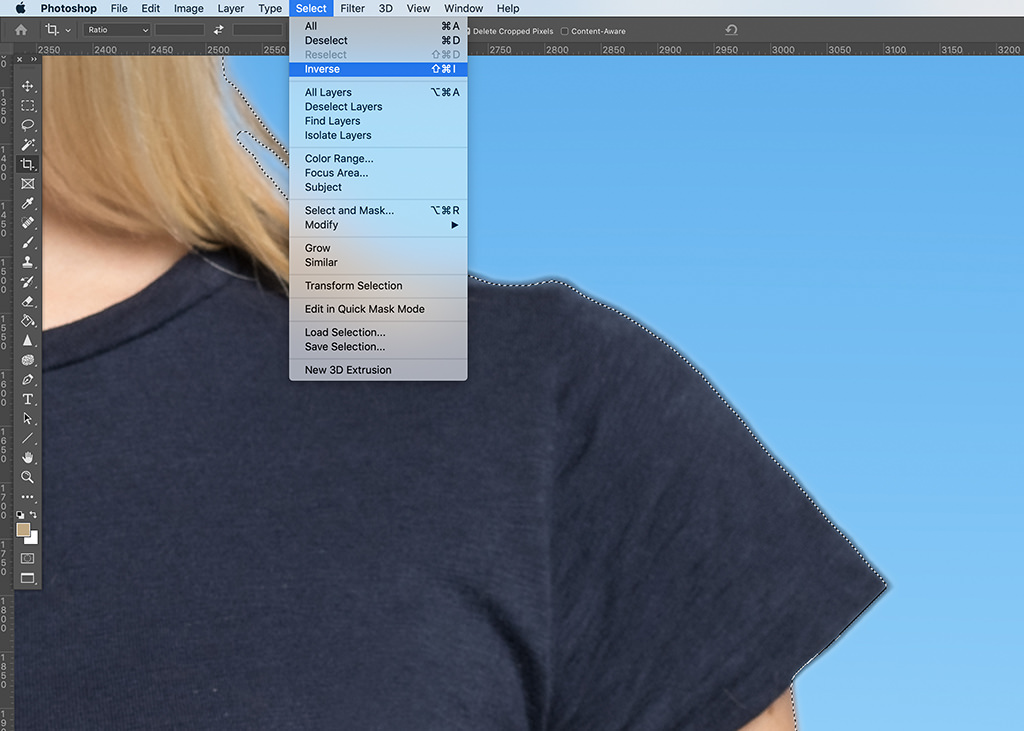Open the Filter menu
The height and width of the screenshot is (731, 1024).
(353, 8)
